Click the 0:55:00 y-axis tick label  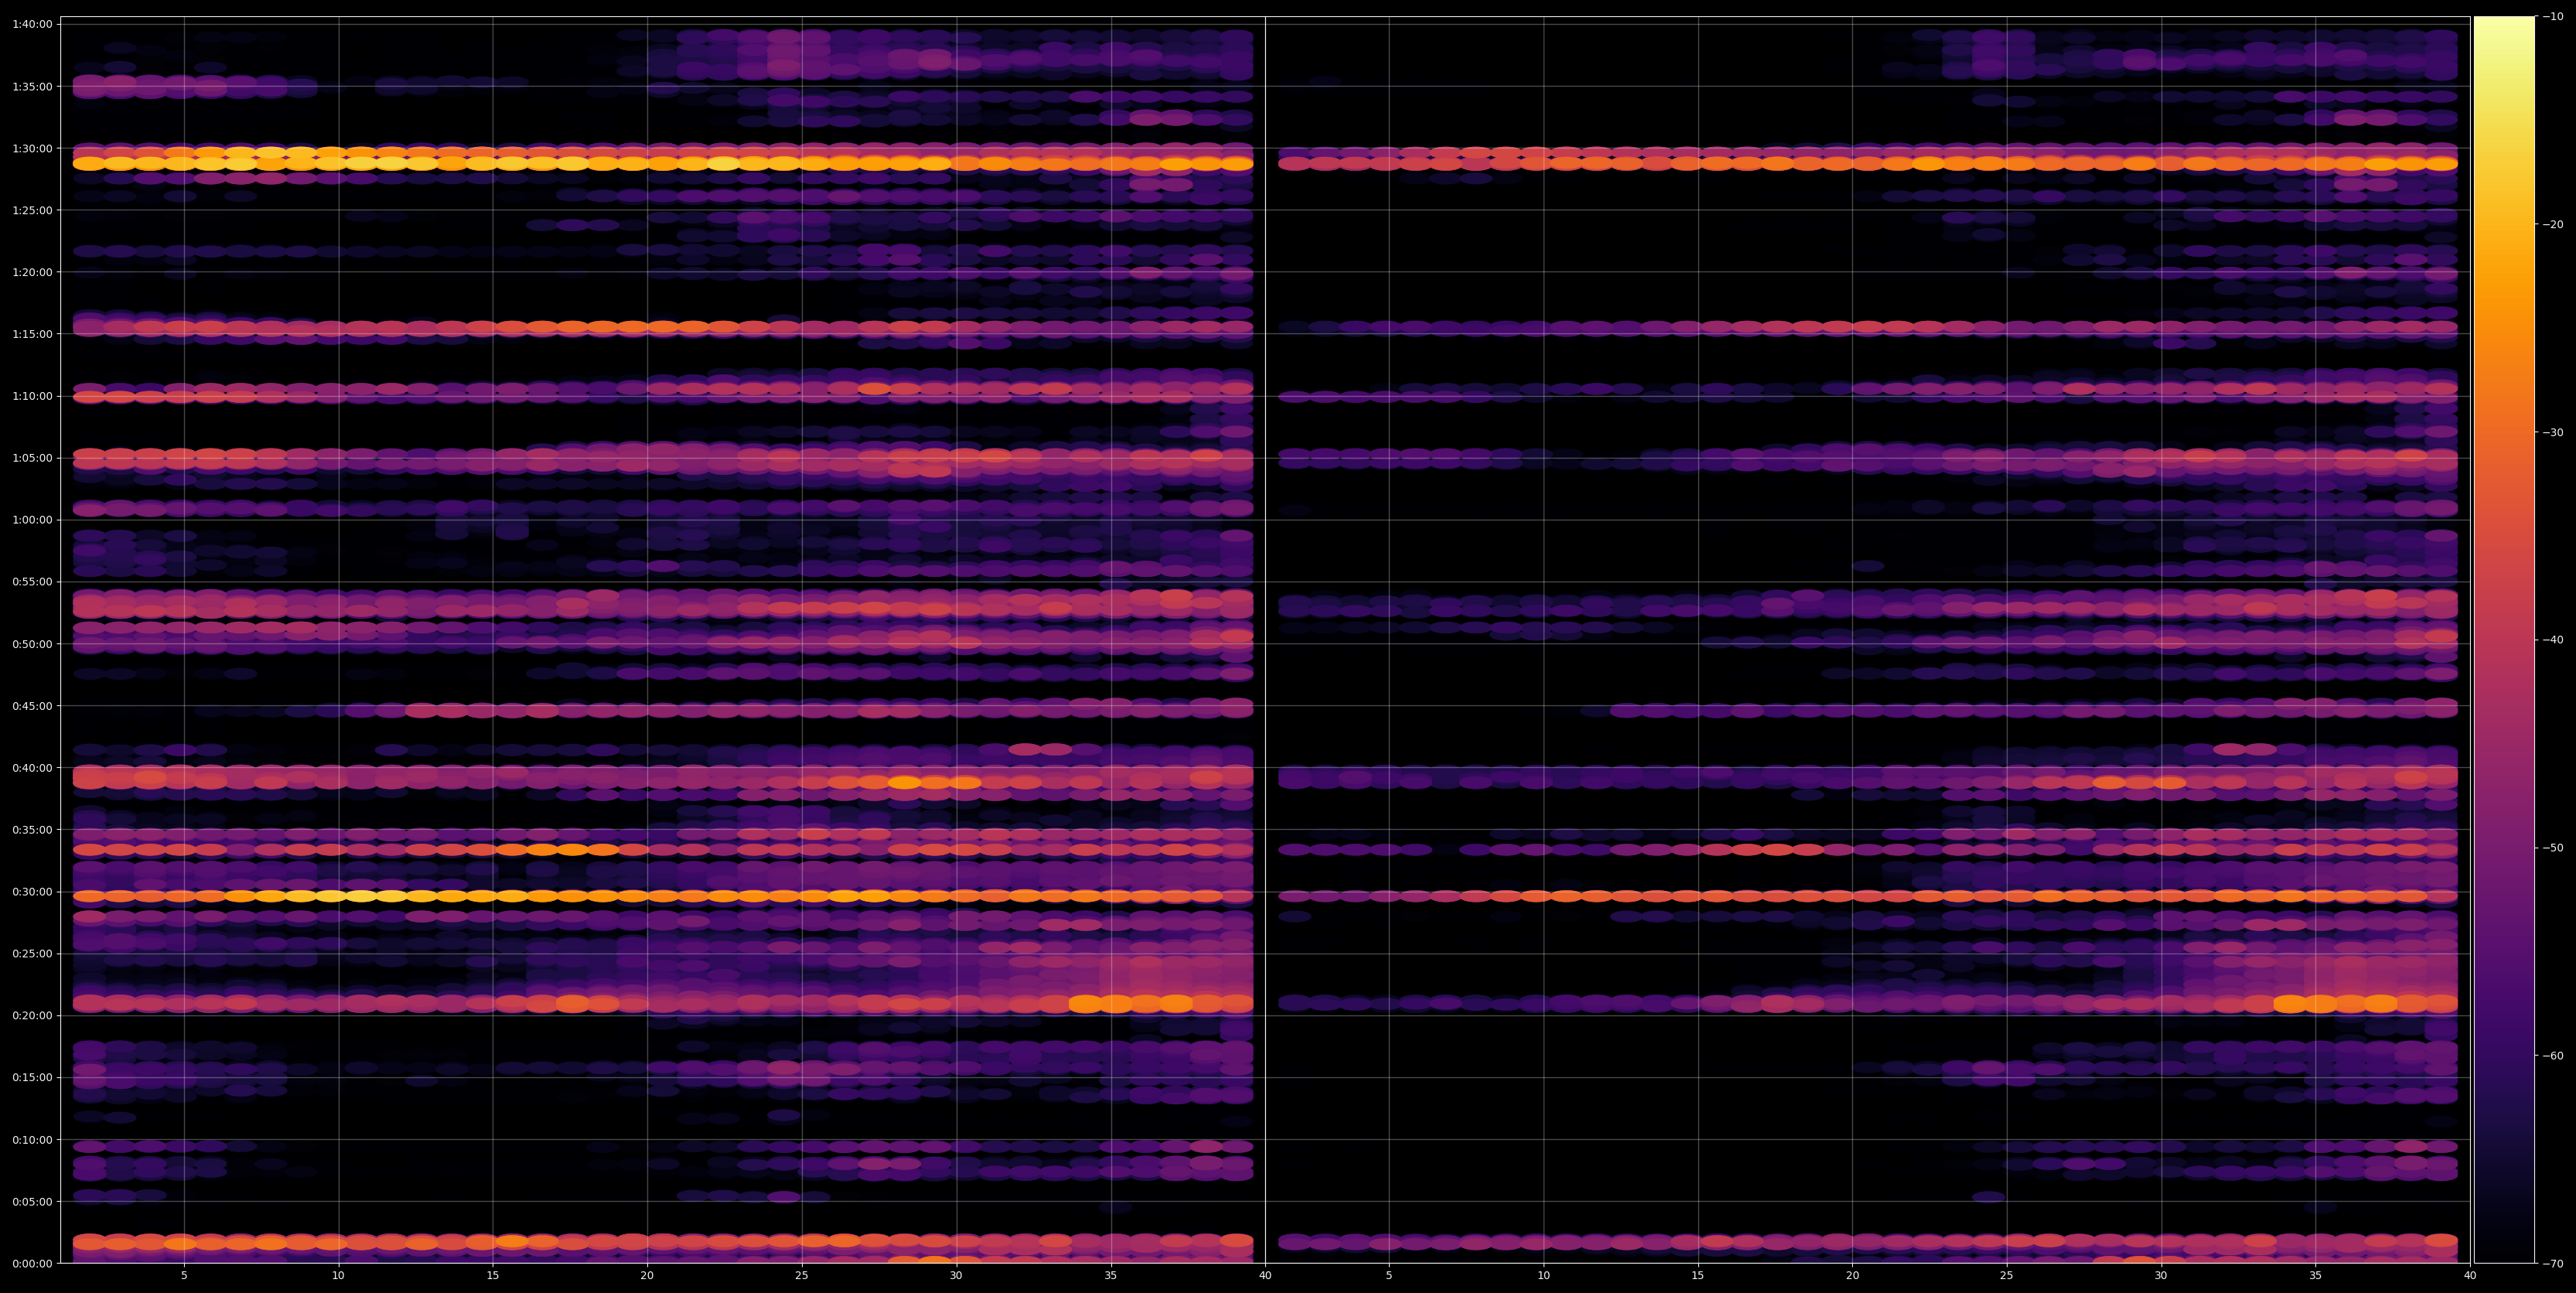[32, 582]
